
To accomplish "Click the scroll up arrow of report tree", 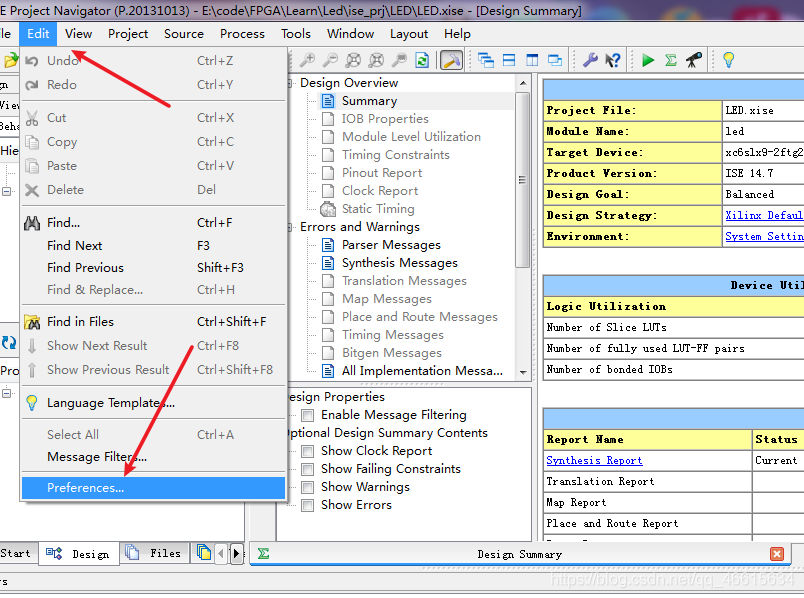I will click(x=523, y=83).
